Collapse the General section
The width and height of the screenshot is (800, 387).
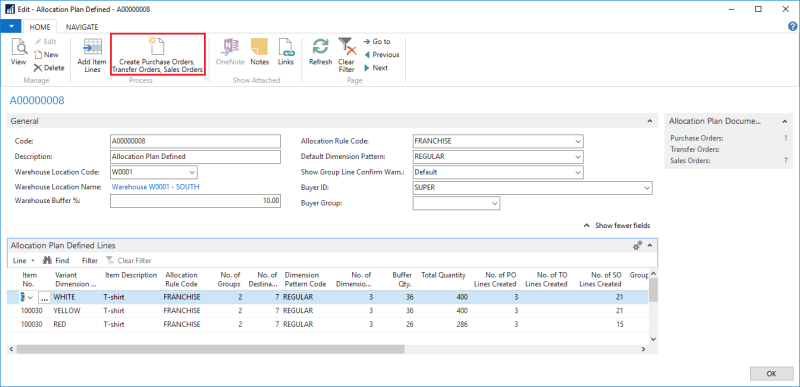(649, 121)
